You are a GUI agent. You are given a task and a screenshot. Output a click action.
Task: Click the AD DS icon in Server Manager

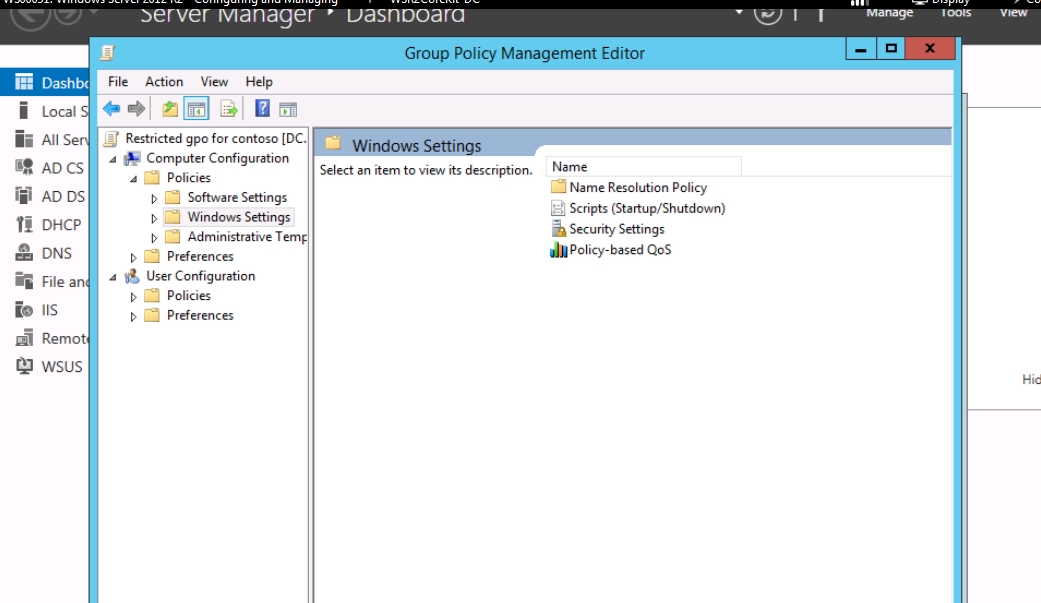24,195
